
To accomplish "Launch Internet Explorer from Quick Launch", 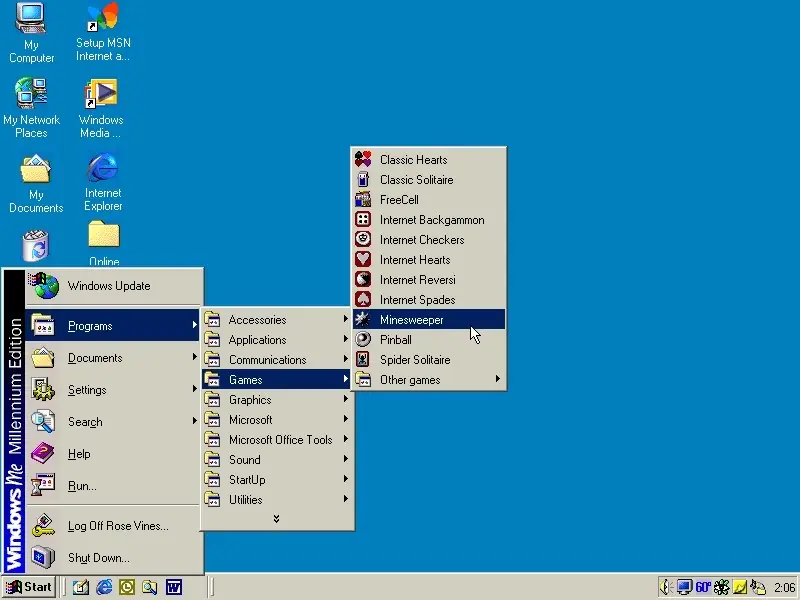I will click(x=103, y=587).
